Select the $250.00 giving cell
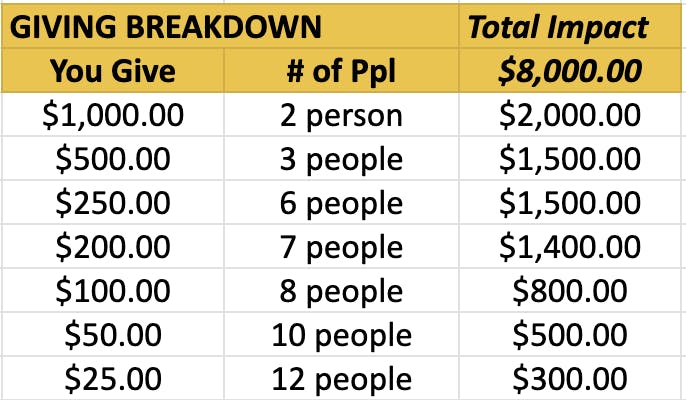 pos(112,203)
